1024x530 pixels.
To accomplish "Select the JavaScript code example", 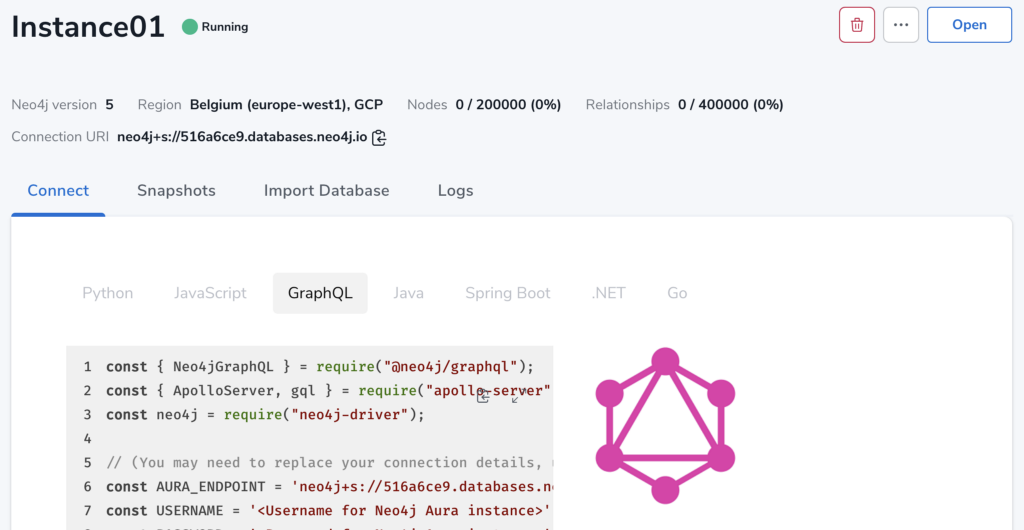I will [x=210, y=293].
